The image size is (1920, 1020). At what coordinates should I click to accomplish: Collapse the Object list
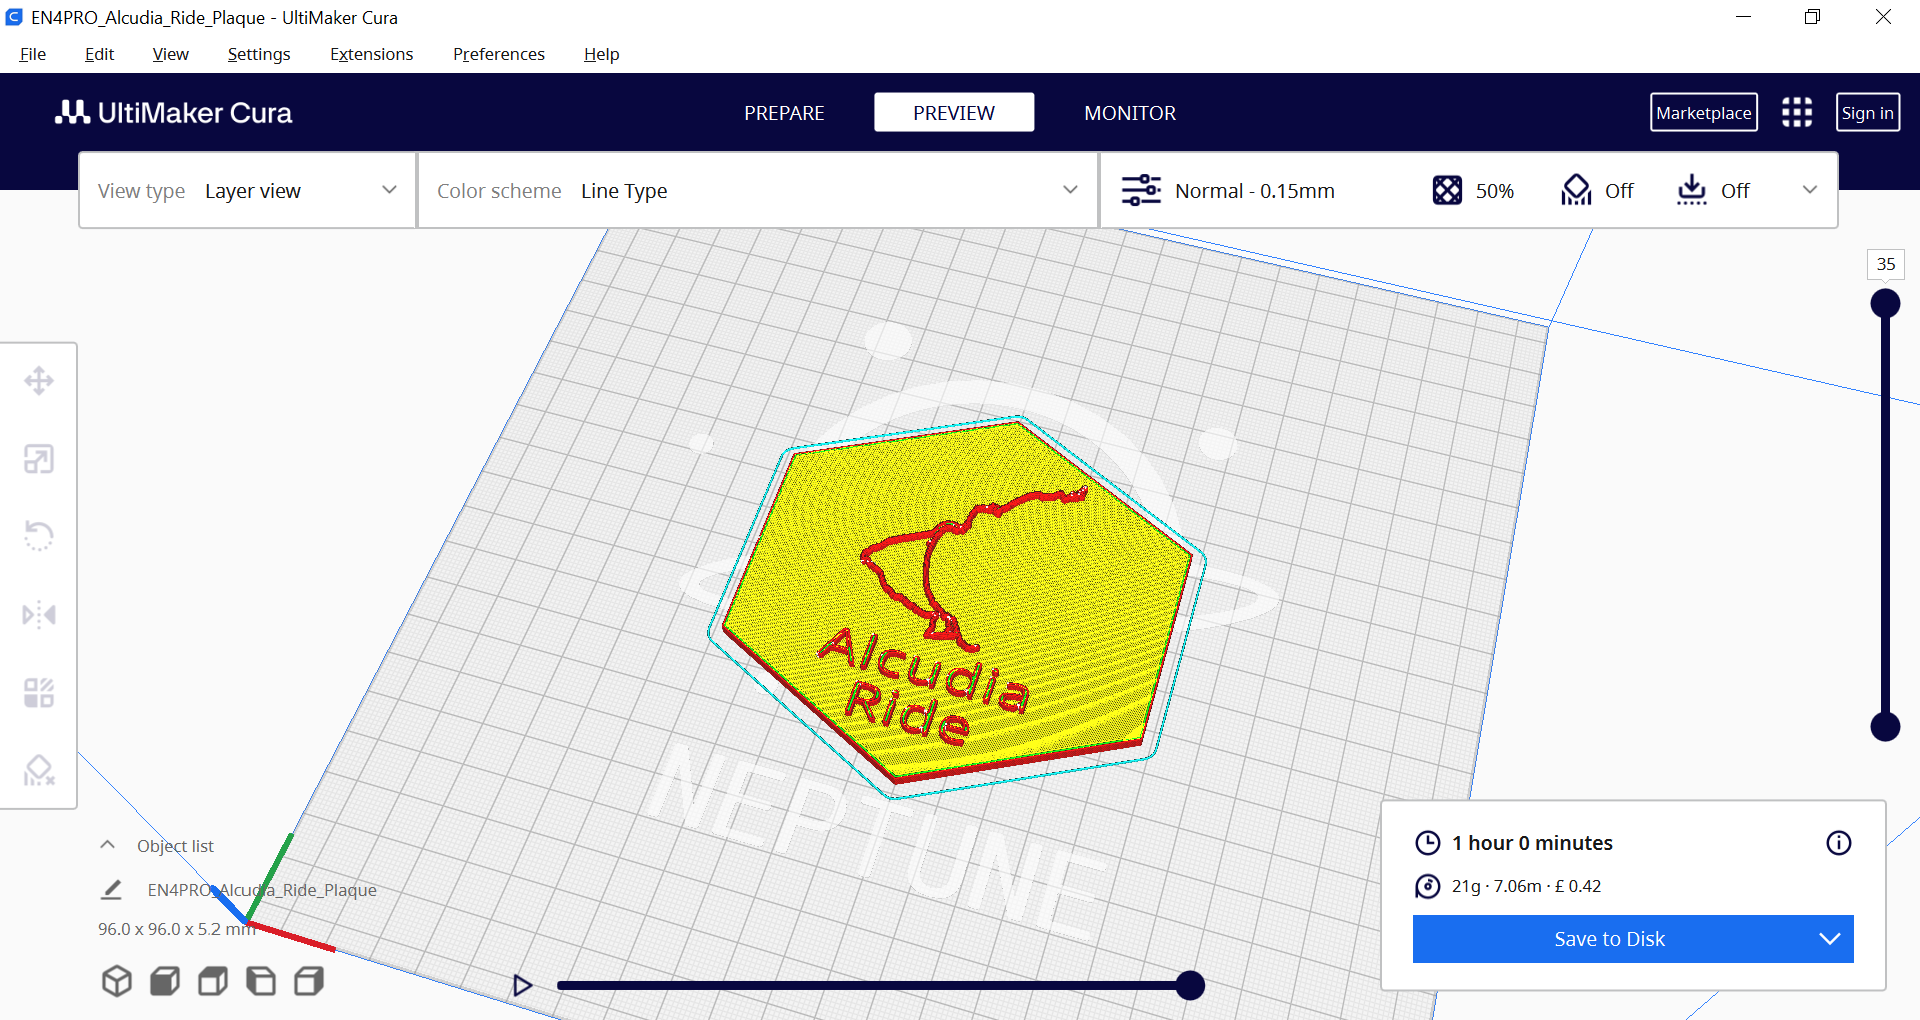[x=108, y=845]
